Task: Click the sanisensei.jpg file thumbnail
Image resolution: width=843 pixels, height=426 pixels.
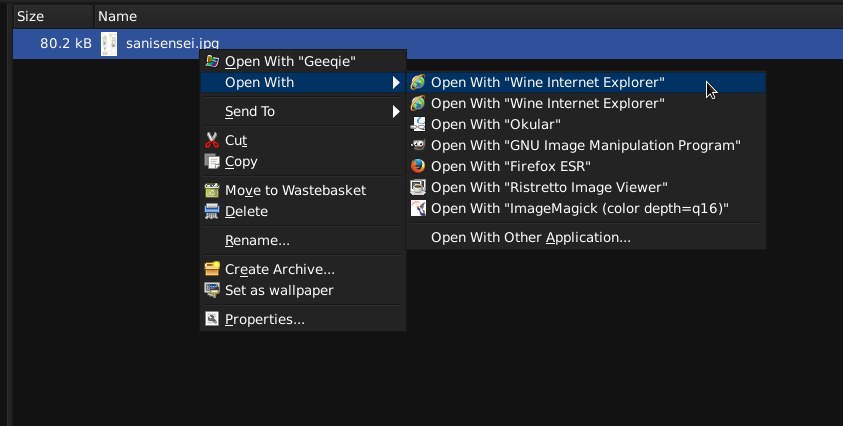Action: point(110,43)
